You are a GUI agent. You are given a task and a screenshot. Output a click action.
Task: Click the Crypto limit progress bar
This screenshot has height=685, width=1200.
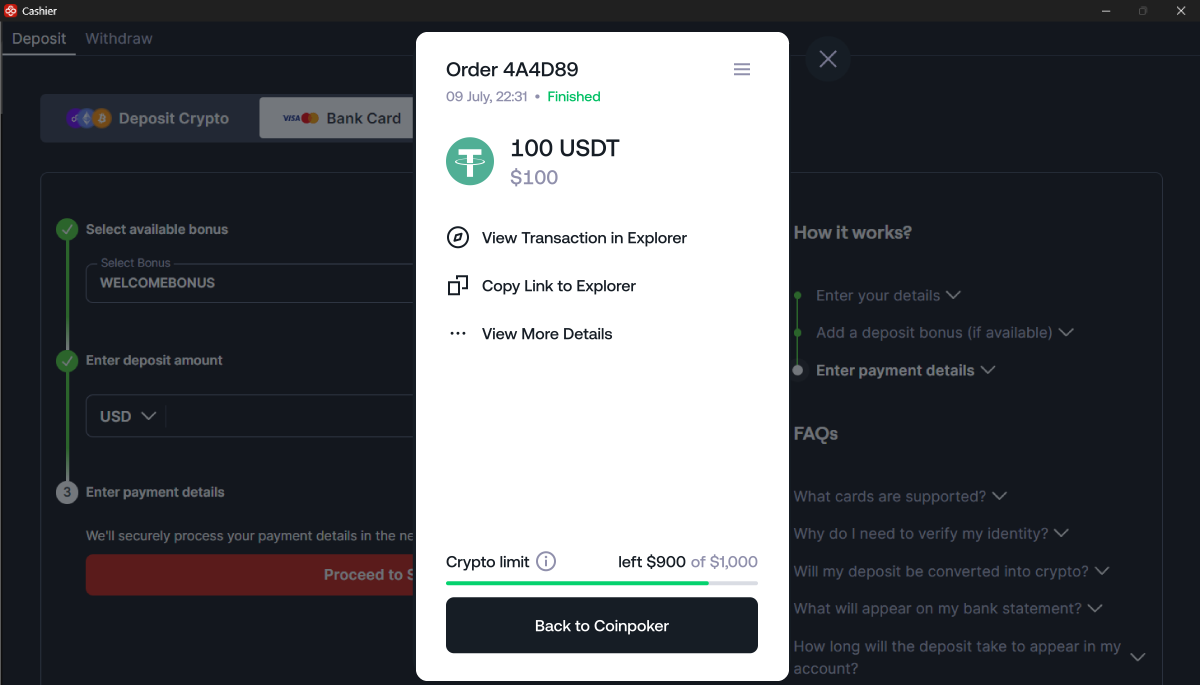(601, 582)
